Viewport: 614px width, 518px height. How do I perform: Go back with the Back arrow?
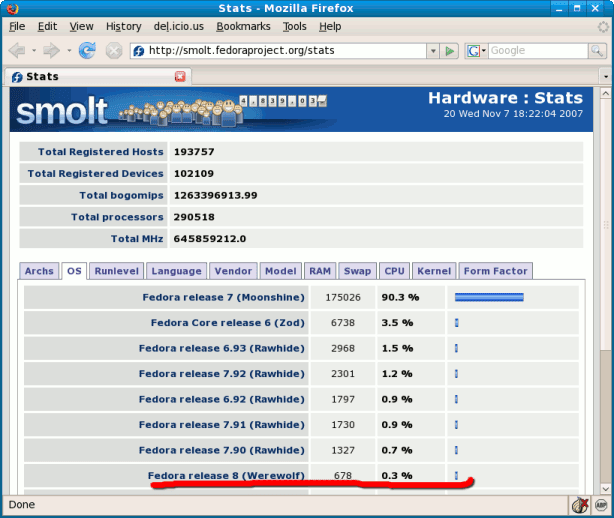17,51
